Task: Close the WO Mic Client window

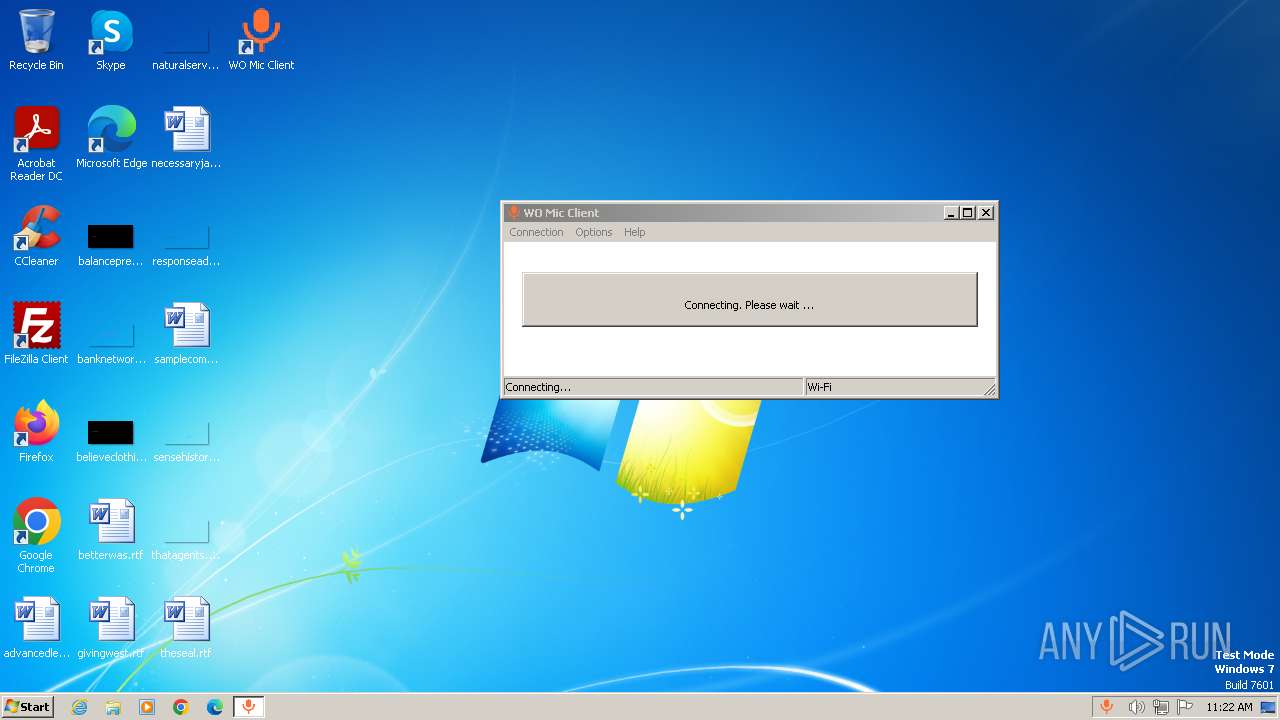Action: [986, 213]
